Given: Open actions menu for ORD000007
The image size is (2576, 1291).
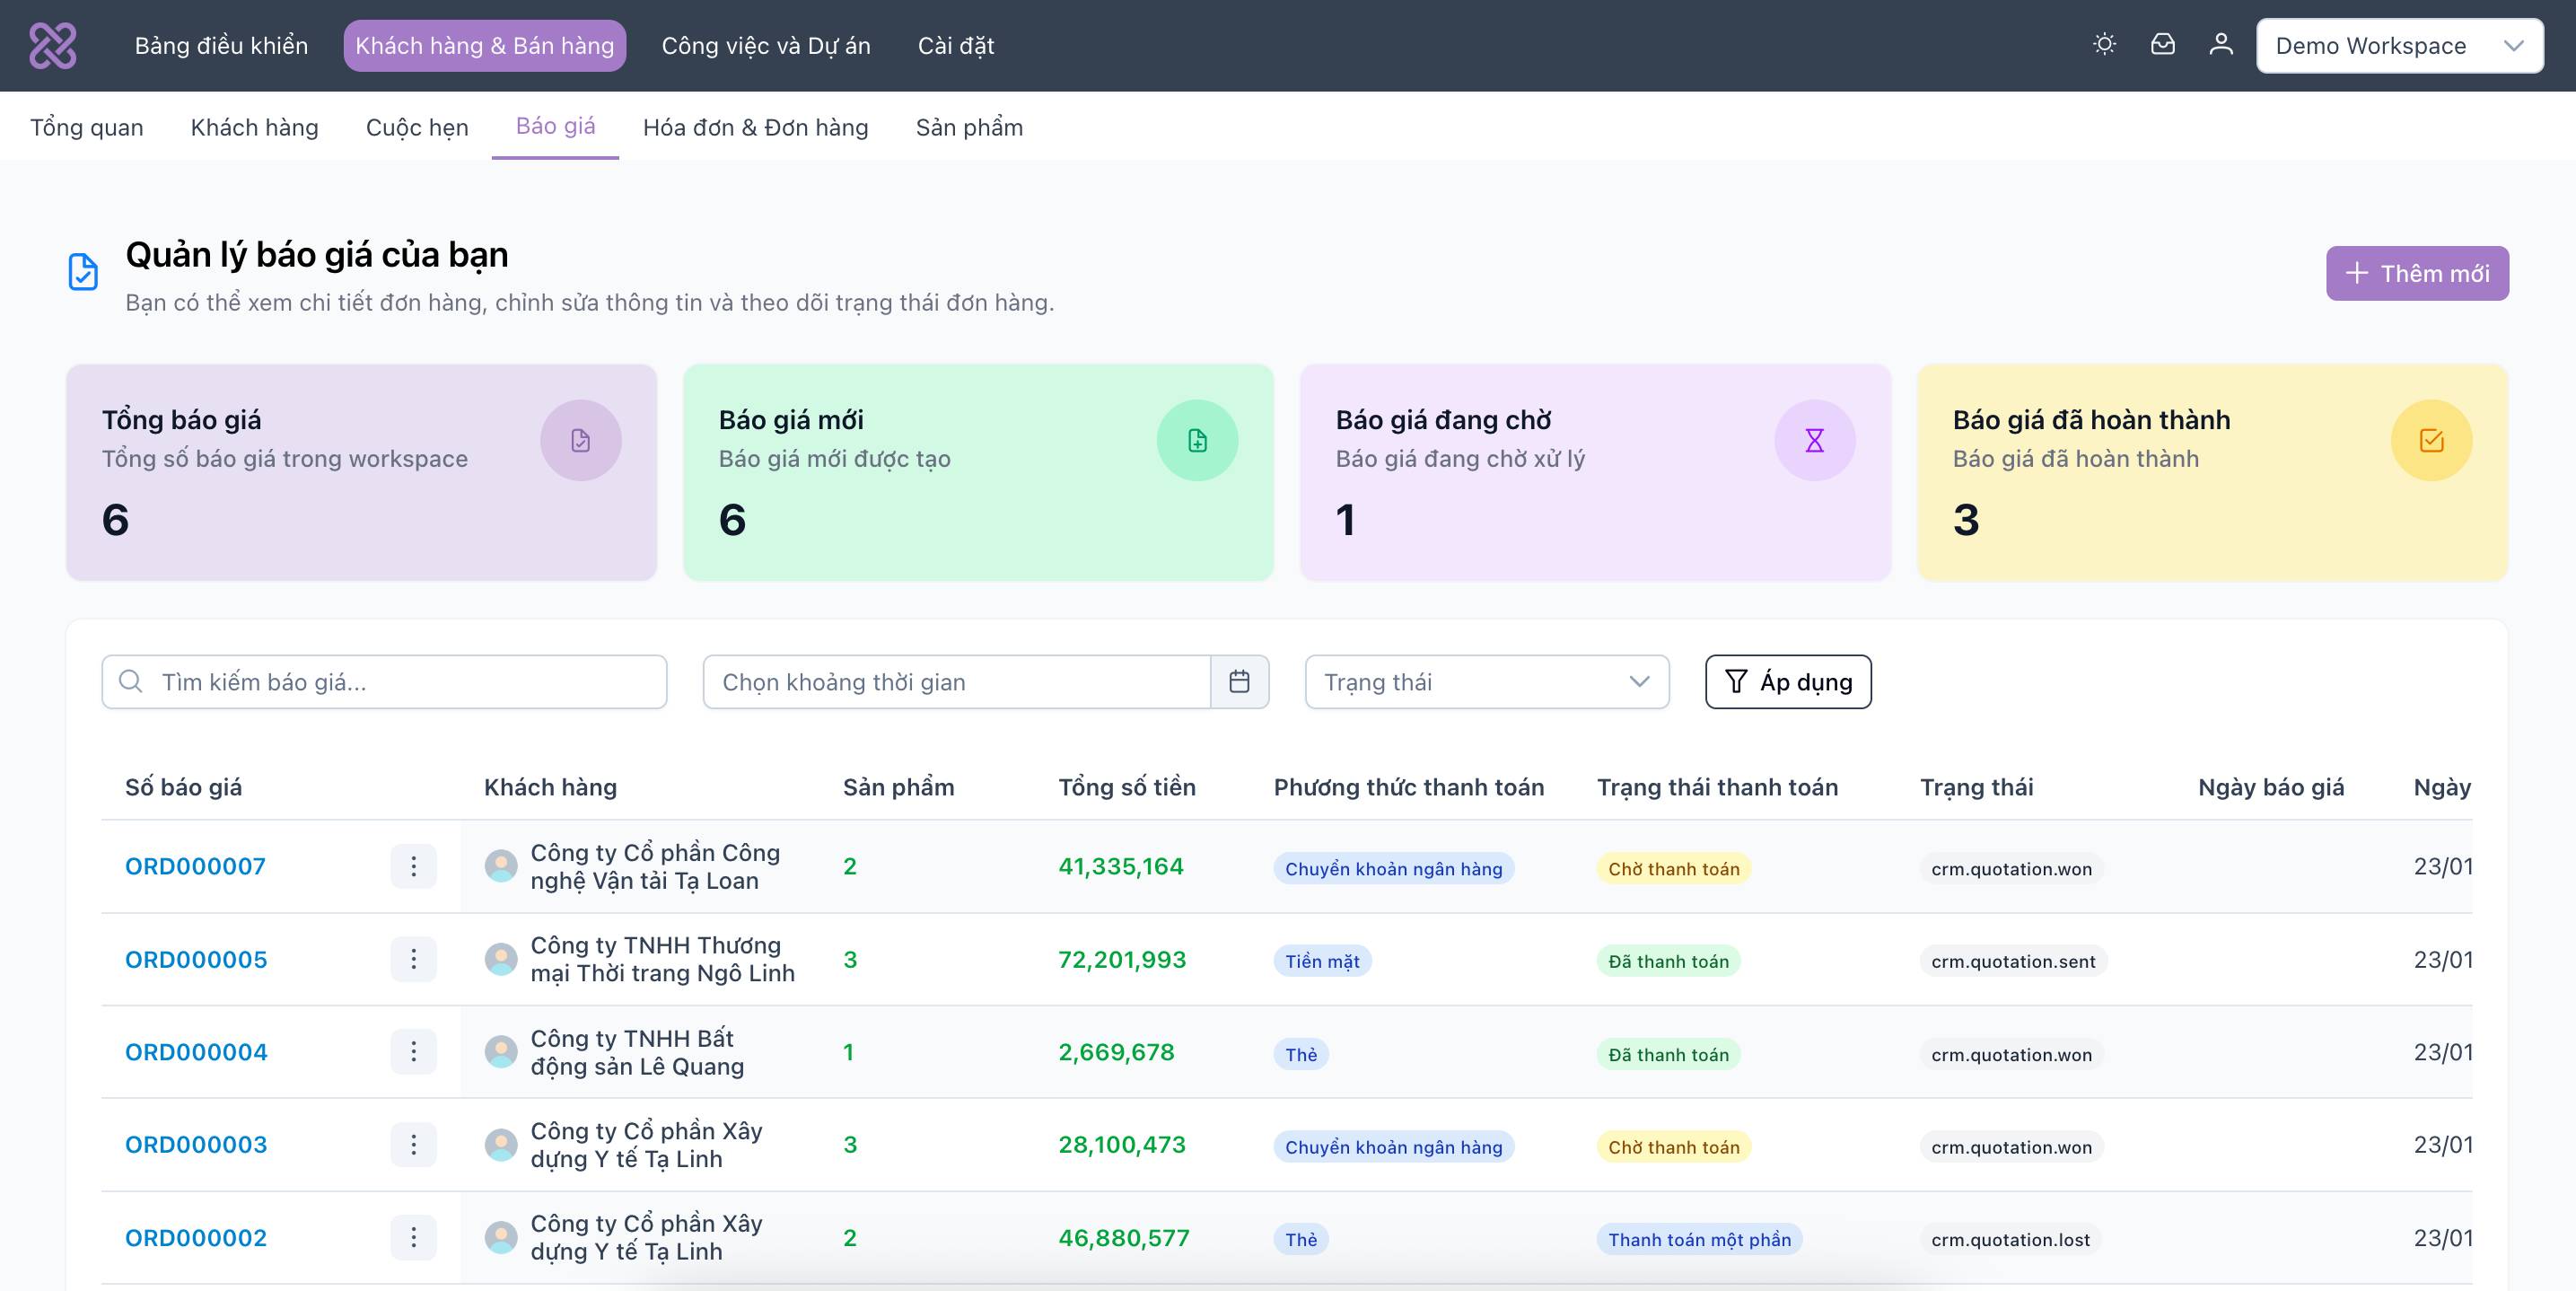Looking at the screenshot, I should [413, 866].
